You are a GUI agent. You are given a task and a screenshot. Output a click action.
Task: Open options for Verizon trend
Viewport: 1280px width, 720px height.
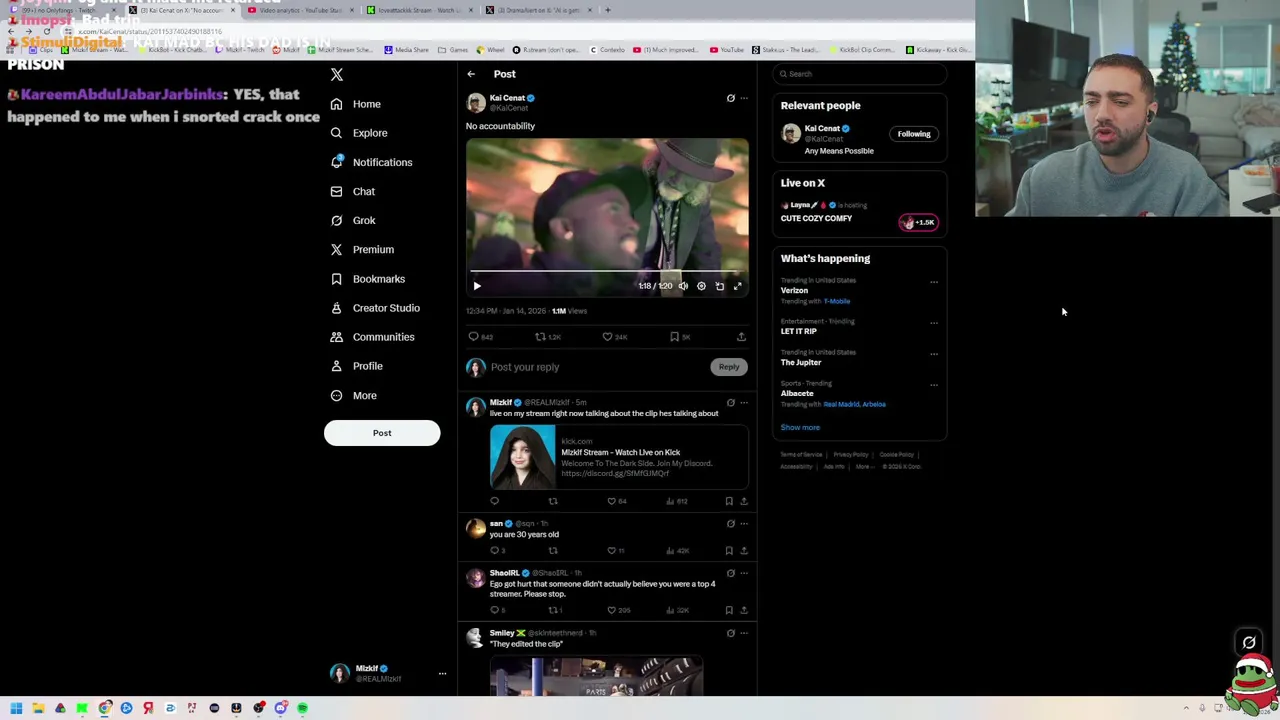(x=934, y=282)
